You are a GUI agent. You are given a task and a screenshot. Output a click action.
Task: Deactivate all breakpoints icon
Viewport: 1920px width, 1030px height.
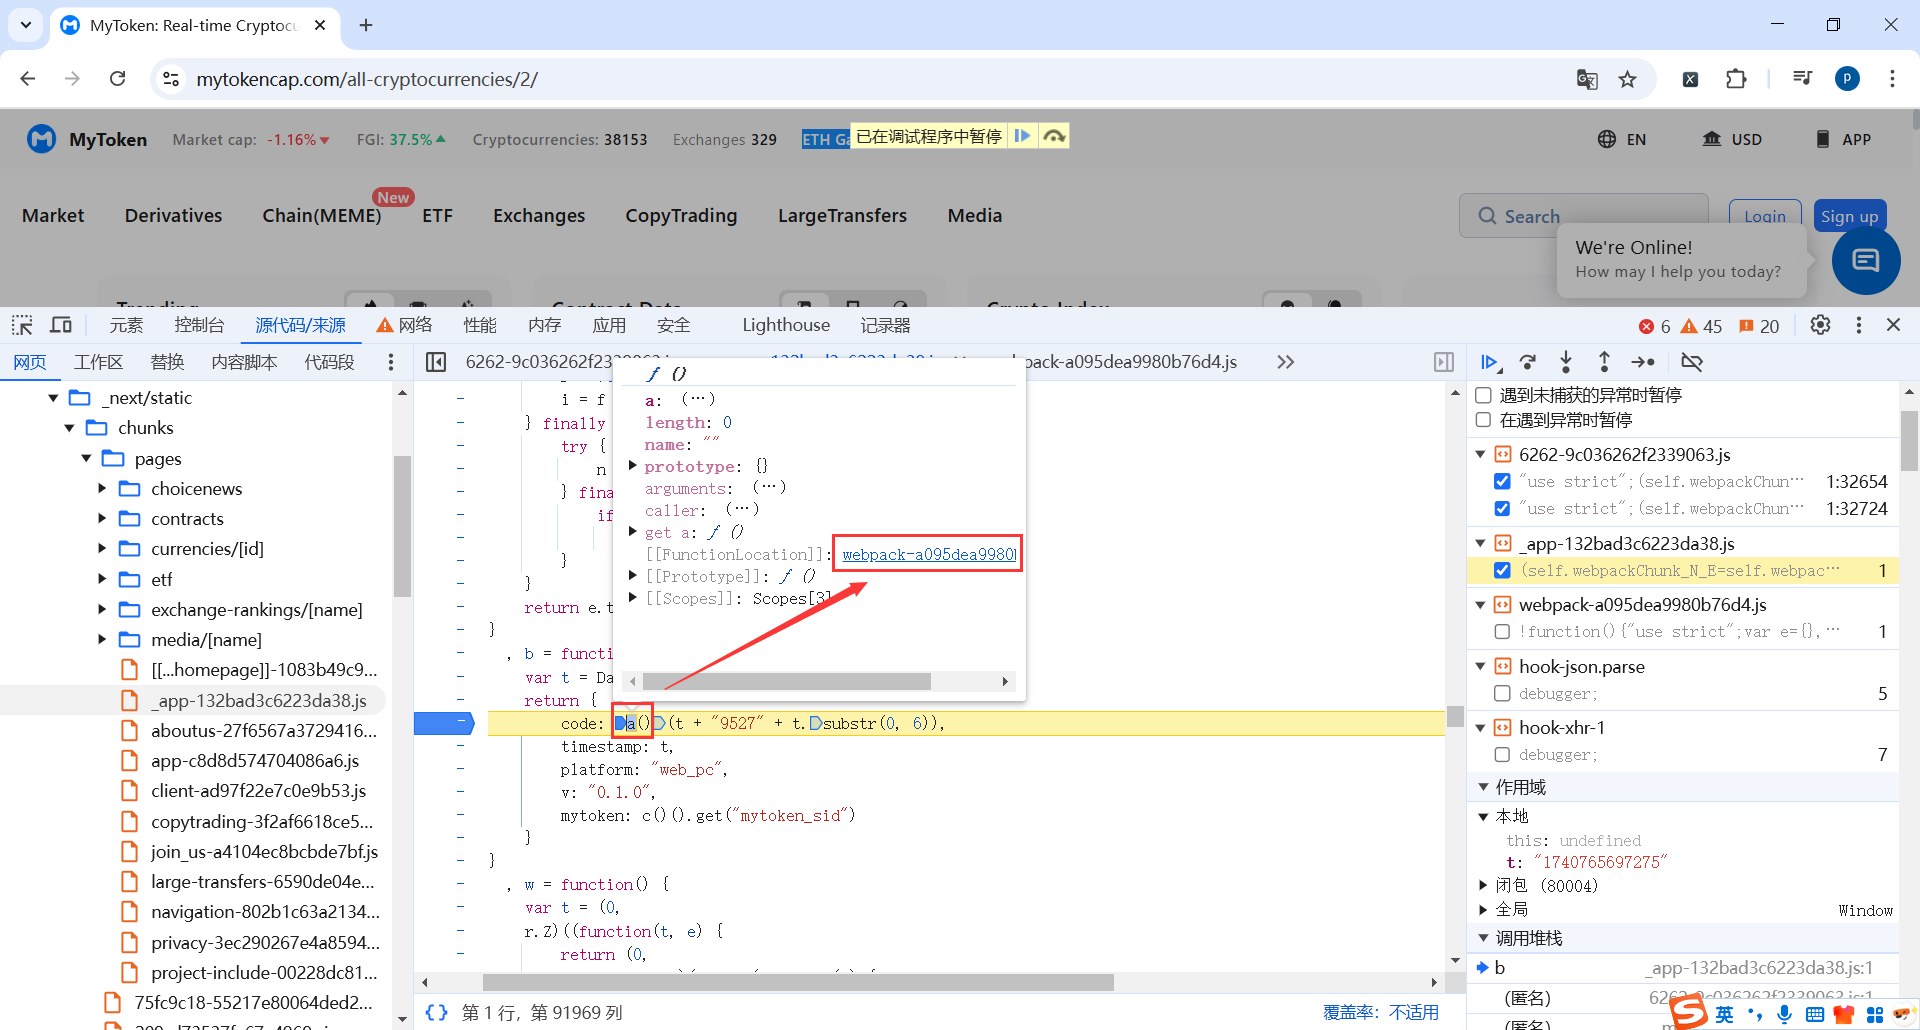[x=1692, y=362]
